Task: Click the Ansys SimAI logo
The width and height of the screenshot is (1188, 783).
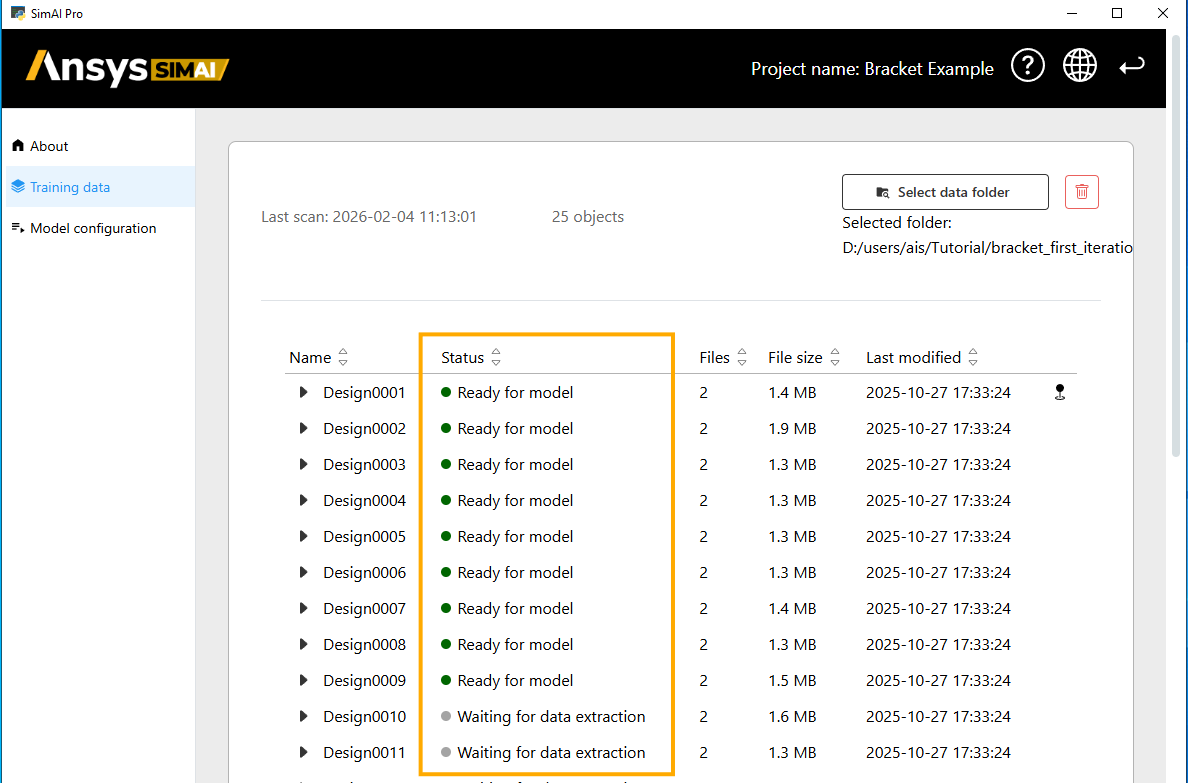Action: pyautogui.click(x=127, y=68)
